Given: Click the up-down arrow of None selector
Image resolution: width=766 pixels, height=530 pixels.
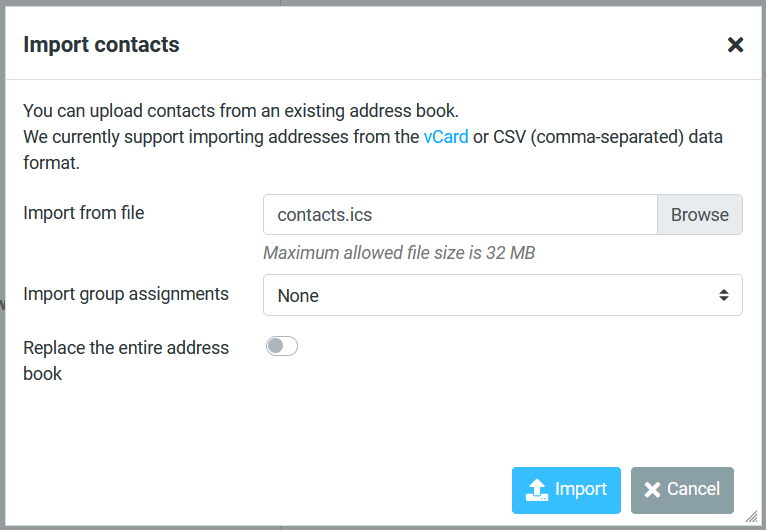Looking at the screenshot, I should pyautogui.click(x=723, y=295).
